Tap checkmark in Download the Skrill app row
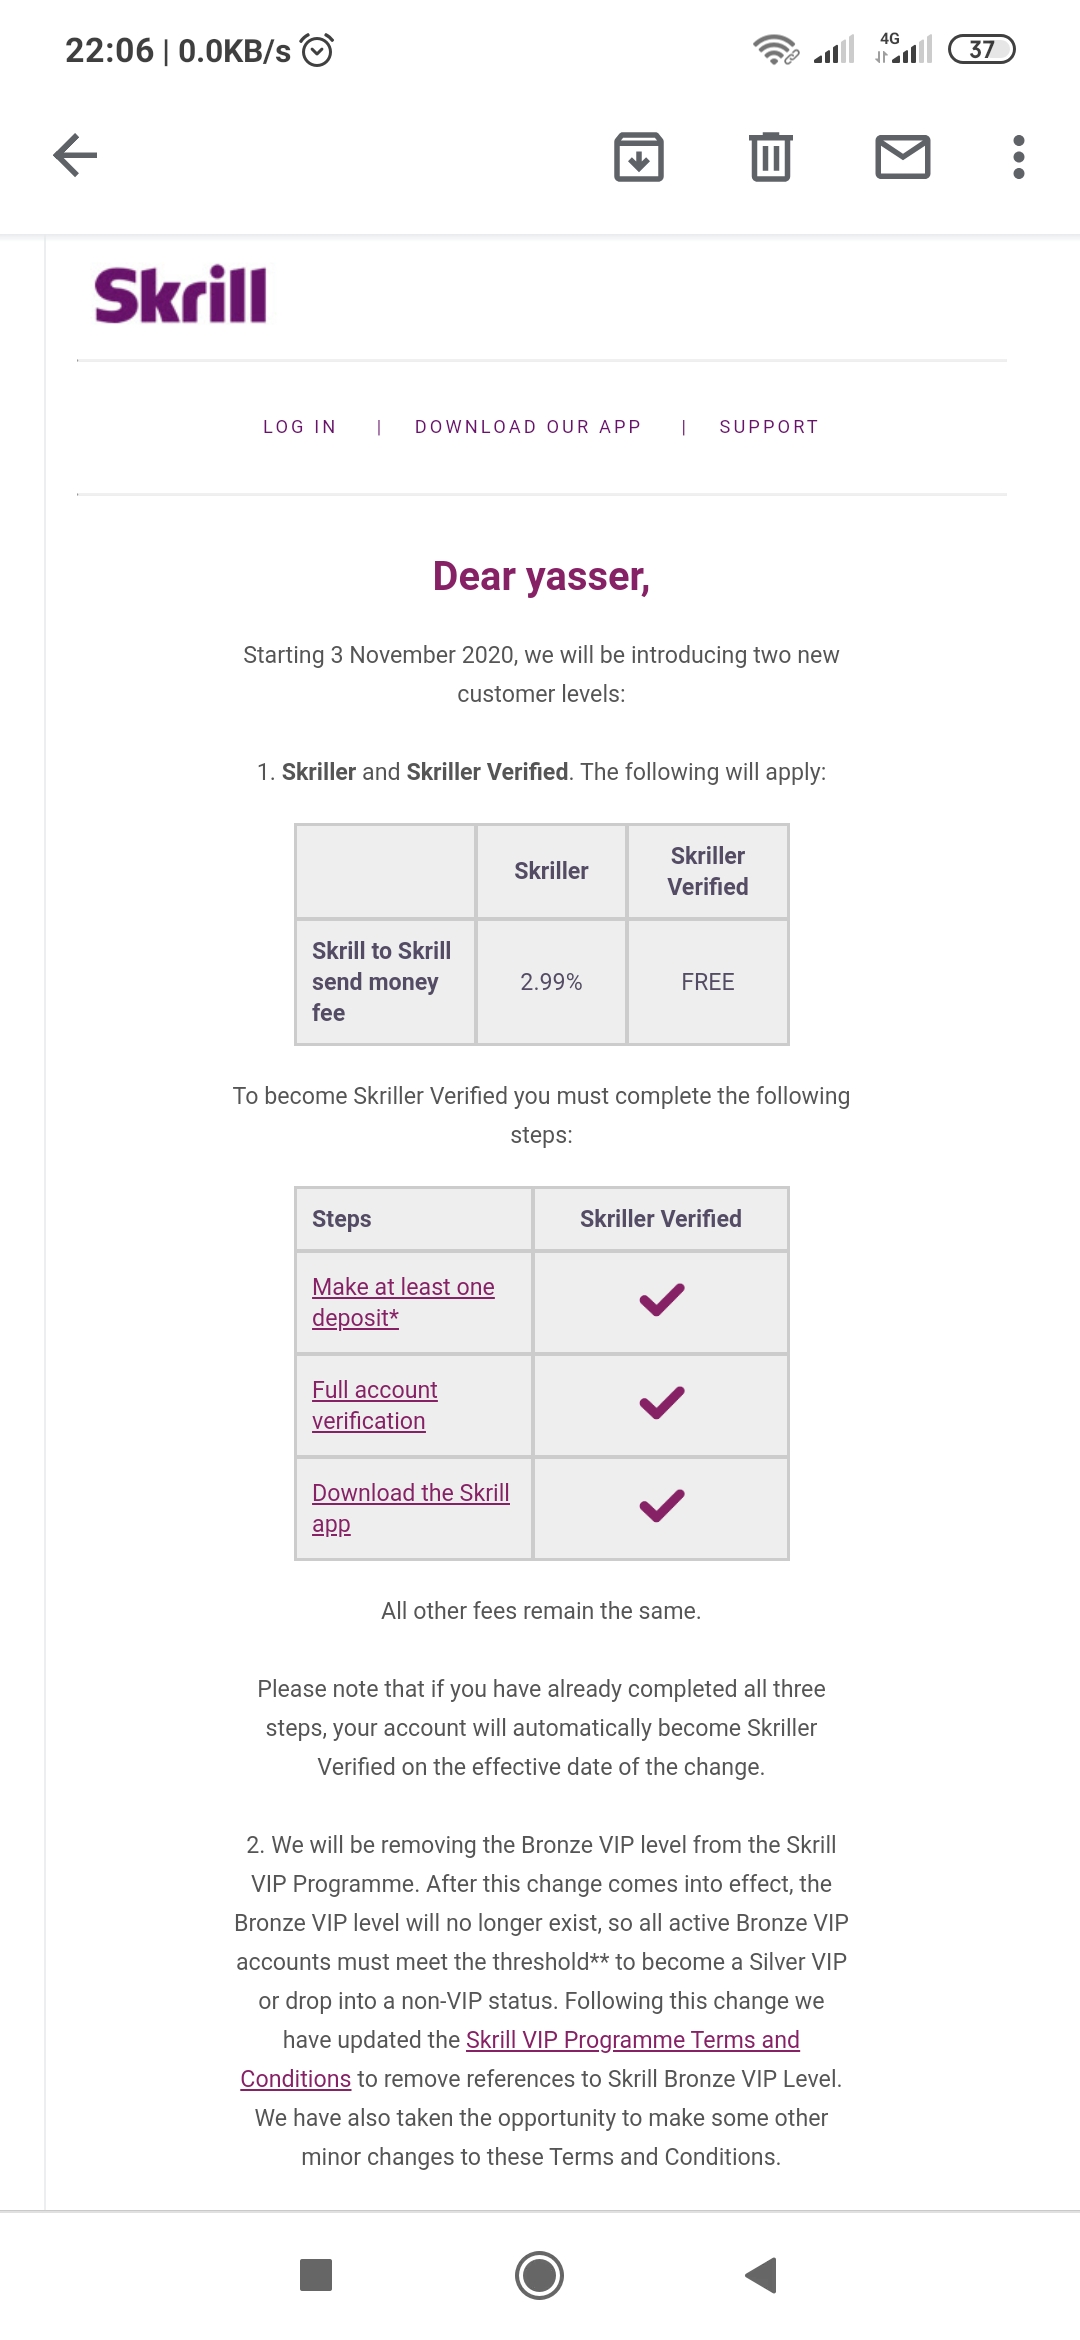This screenshot has width=1080, height=2340. tap(661, 1506)
